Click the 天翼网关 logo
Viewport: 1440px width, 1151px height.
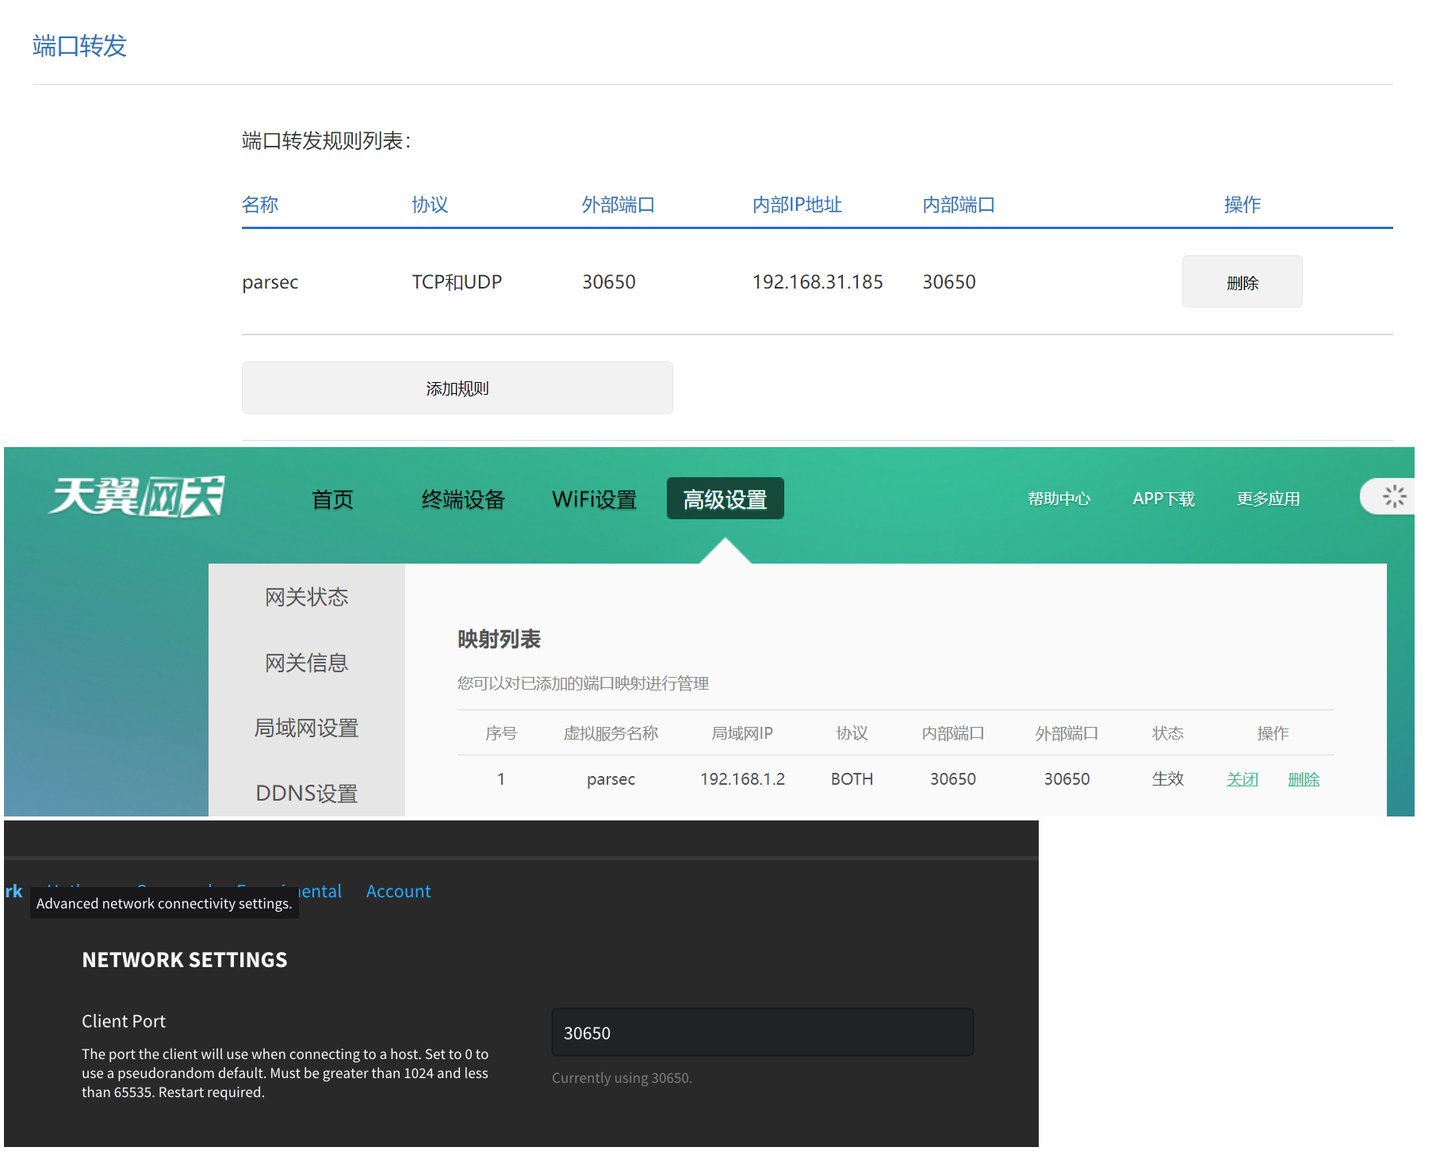click(x=136, y=496)
